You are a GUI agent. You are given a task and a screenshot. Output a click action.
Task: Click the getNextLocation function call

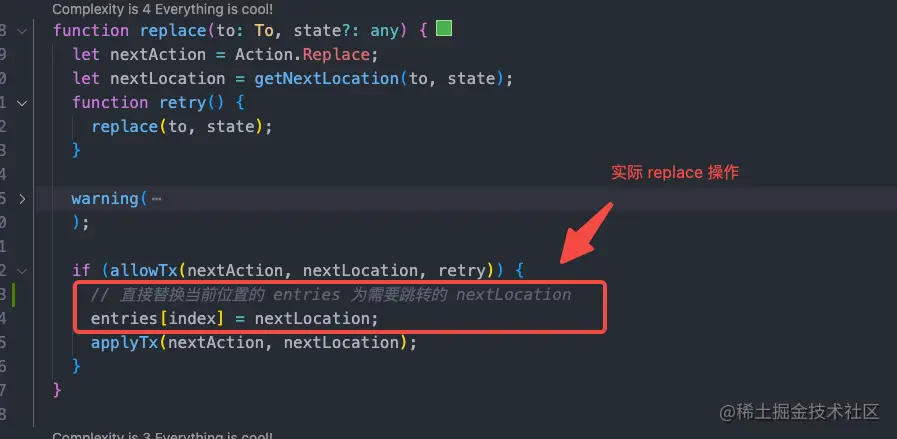coord(327,78)
